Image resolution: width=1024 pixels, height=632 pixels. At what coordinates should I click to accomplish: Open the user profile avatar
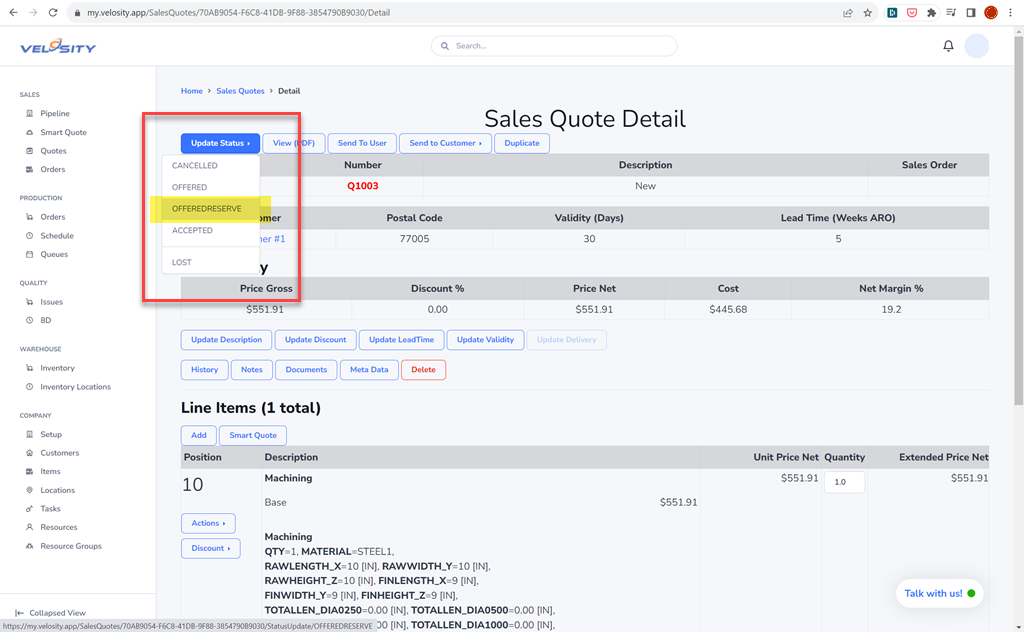click(x=976, y=46)
